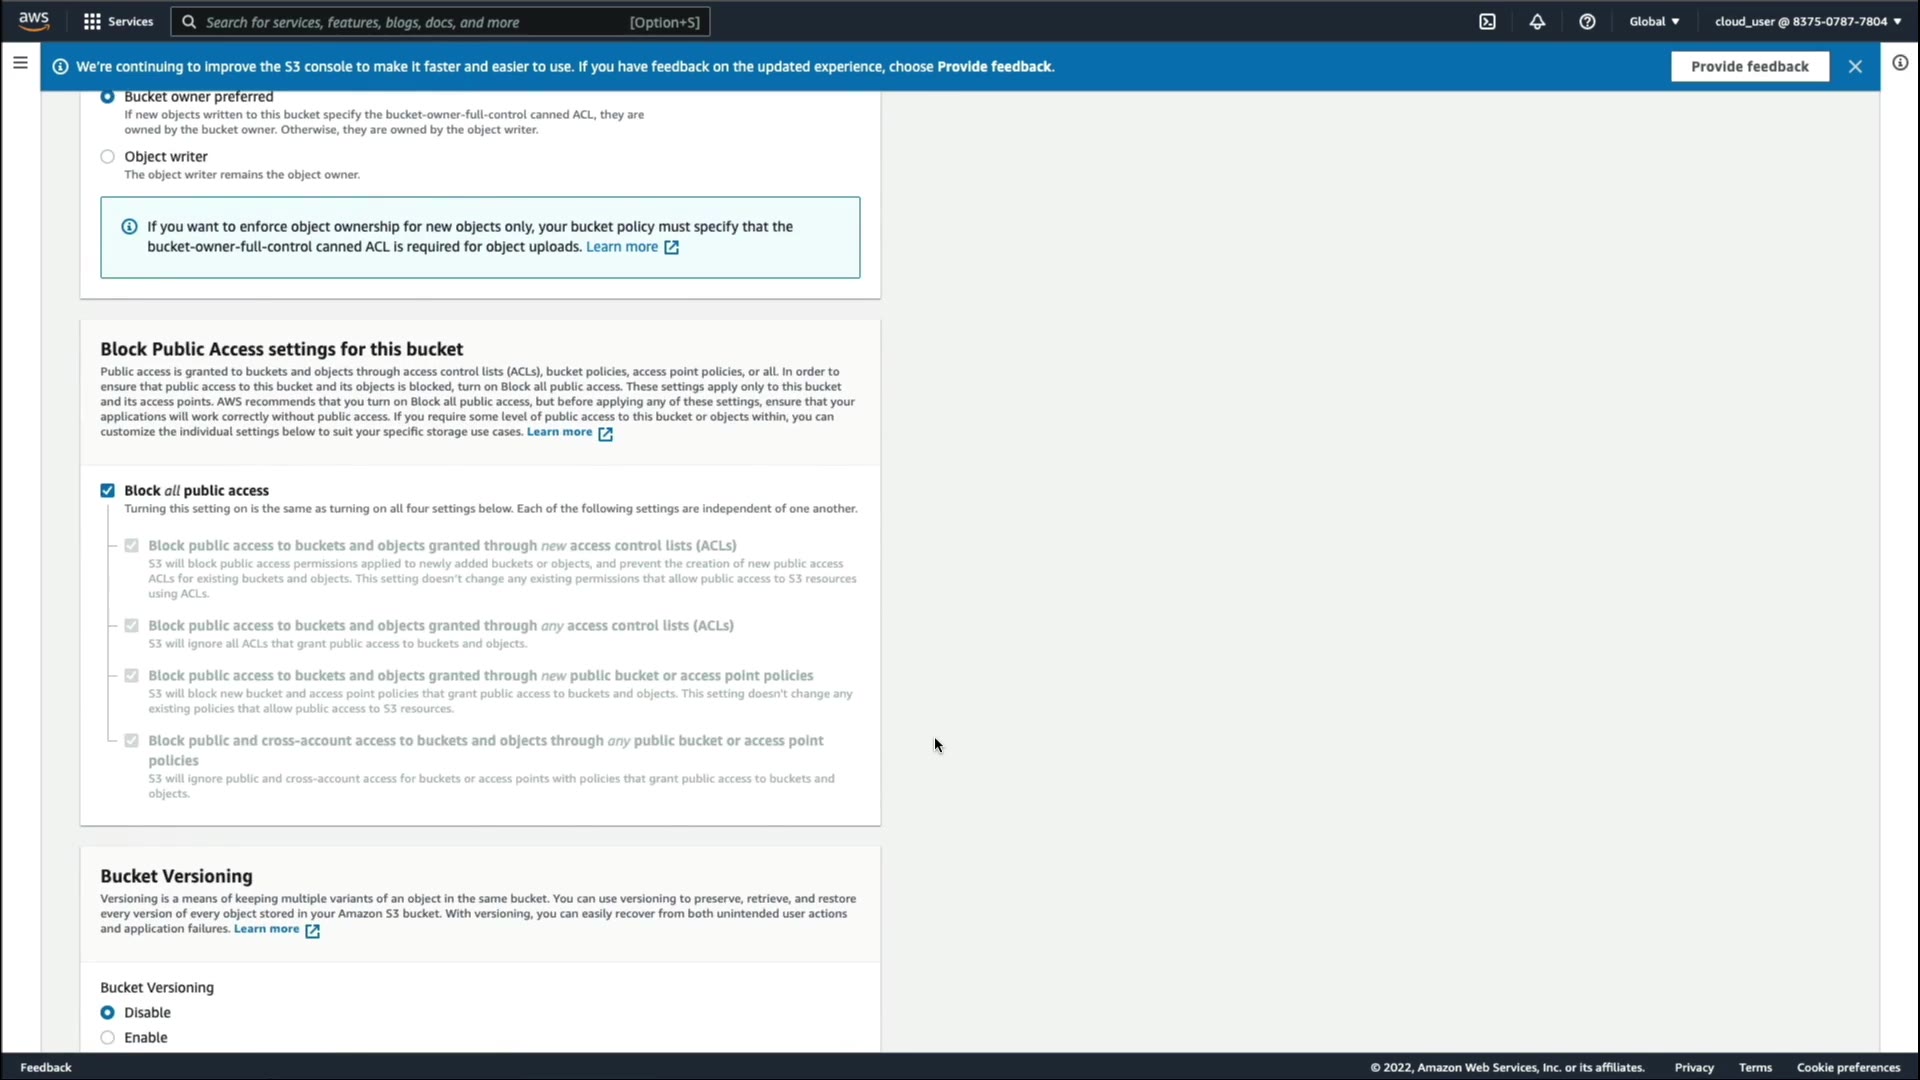Open the cloud_user account dropdown

coord(1807,21)
